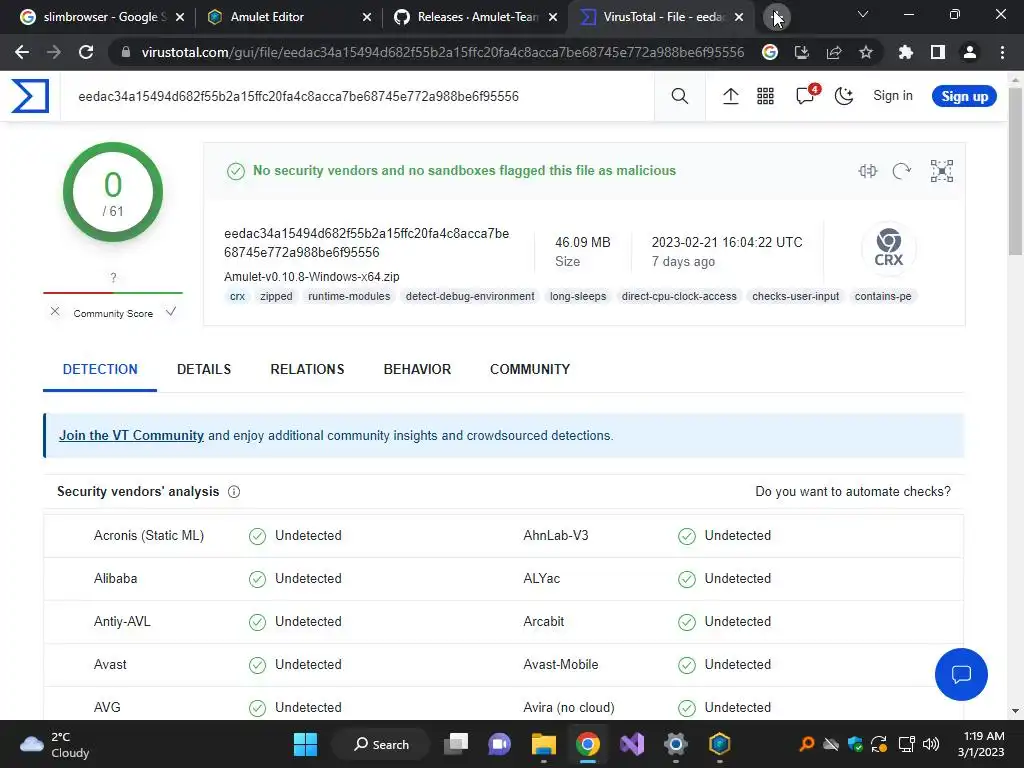Click the runtime-modules tag
The image size is (1024, 768).
pos(349,296)
